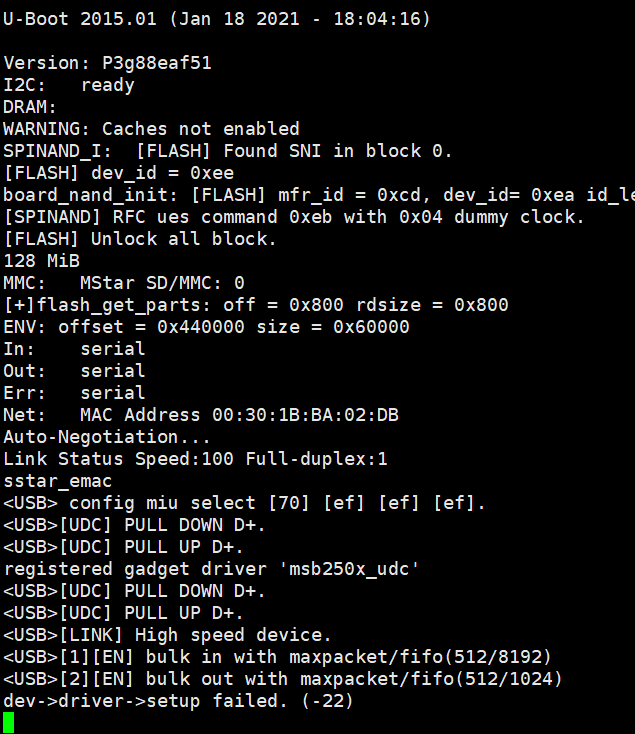The height and width of the screenshot is (734, 635).
Task: Click the flash_get_parts offset line
Action: click(x=255, y=305)
